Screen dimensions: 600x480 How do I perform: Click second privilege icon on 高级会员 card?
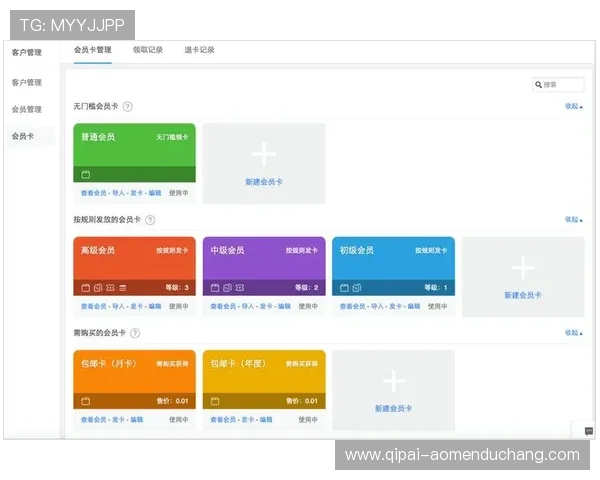click(x=98, y=287)
